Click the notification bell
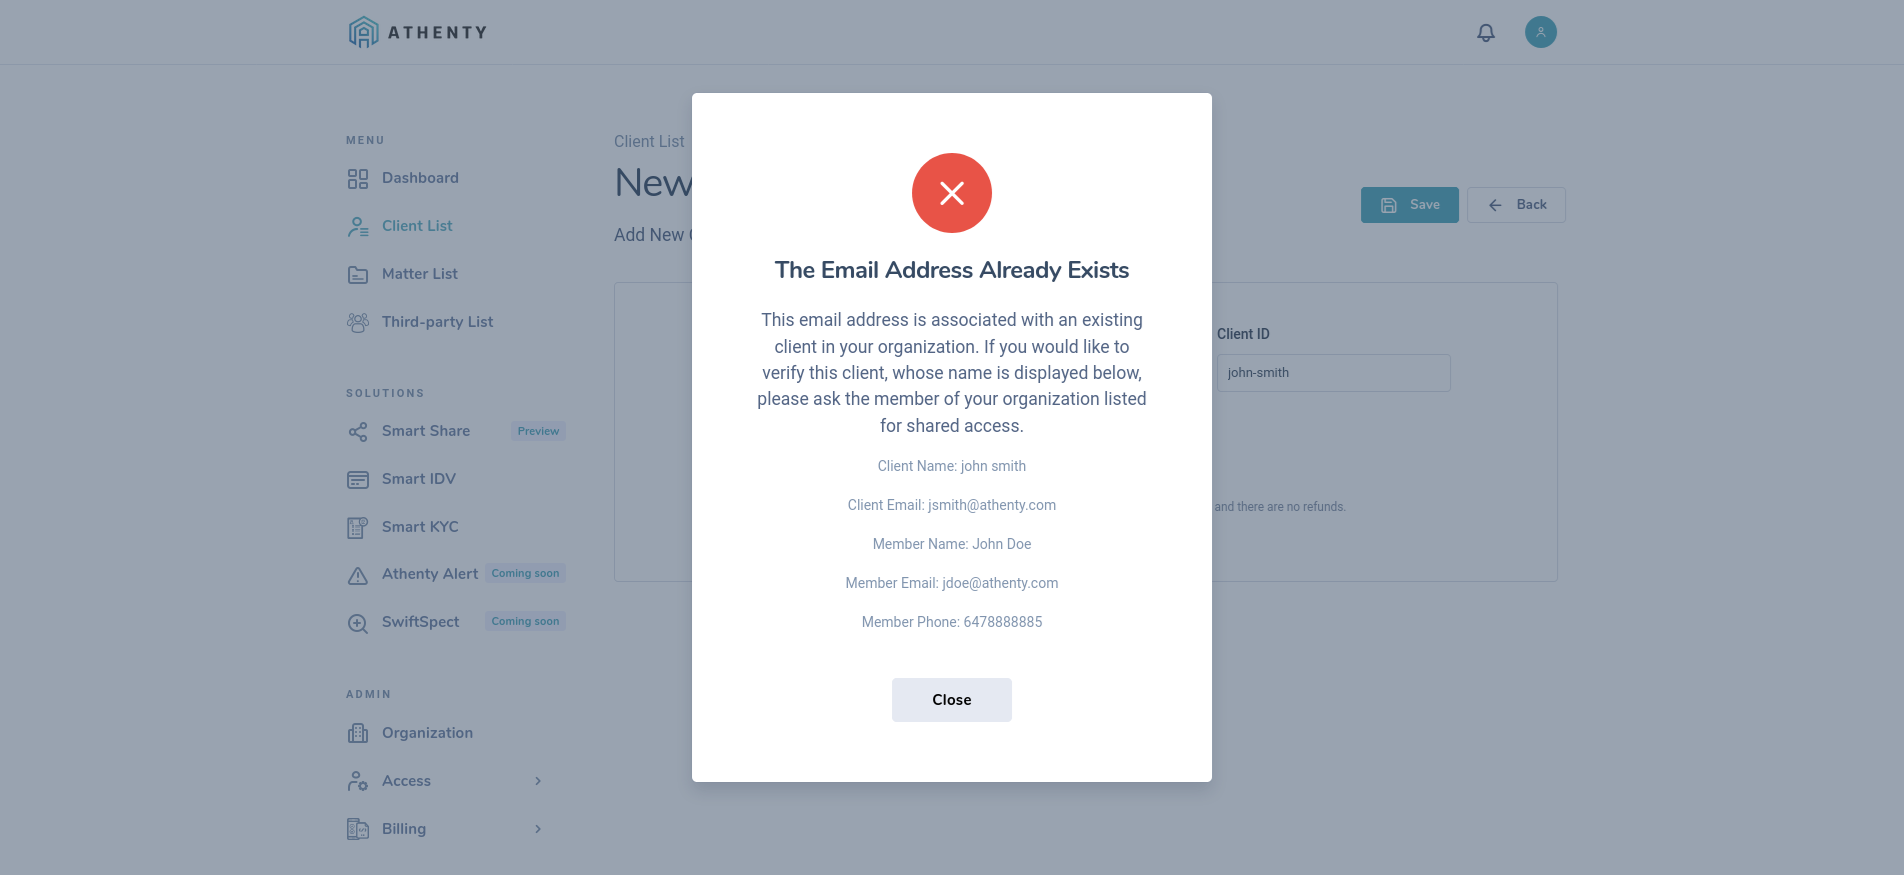This screenshot has height=875, width=1904. (1486, 32)
